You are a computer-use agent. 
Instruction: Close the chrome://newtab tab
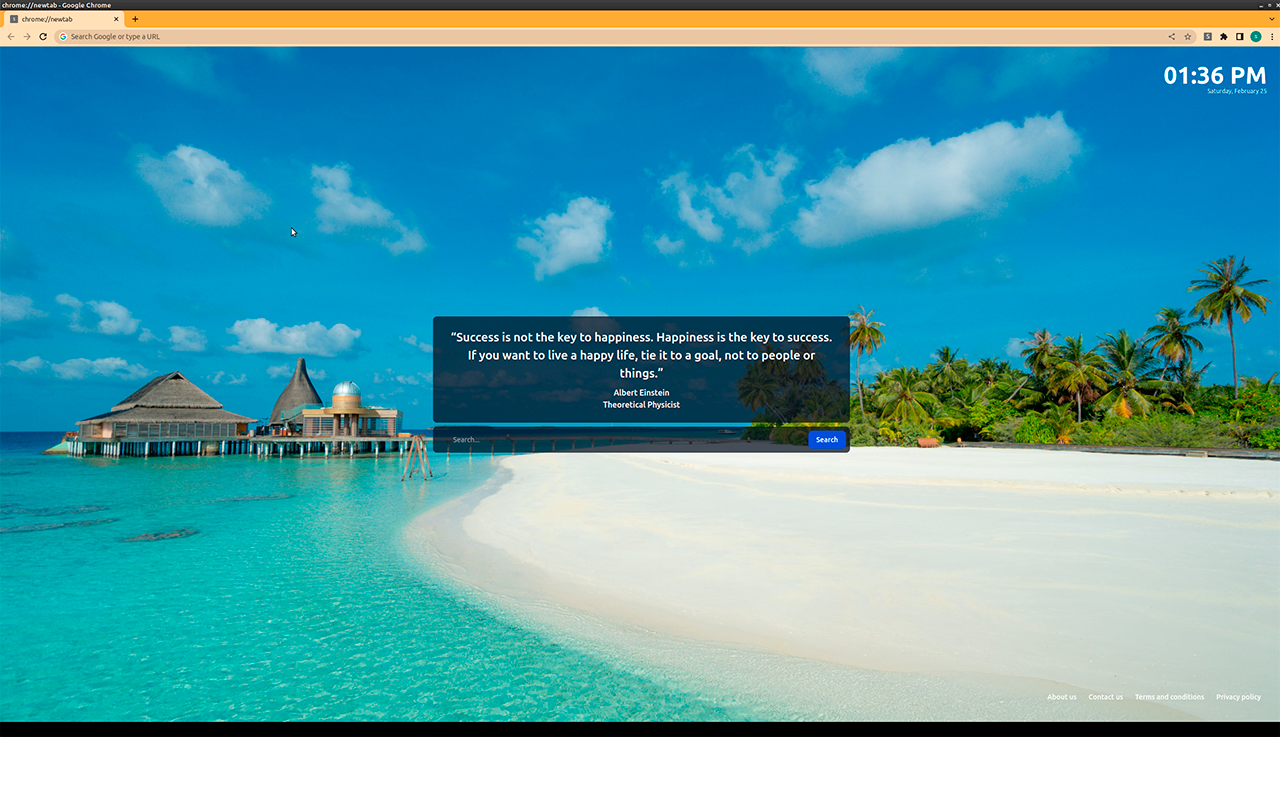[116, 19]
